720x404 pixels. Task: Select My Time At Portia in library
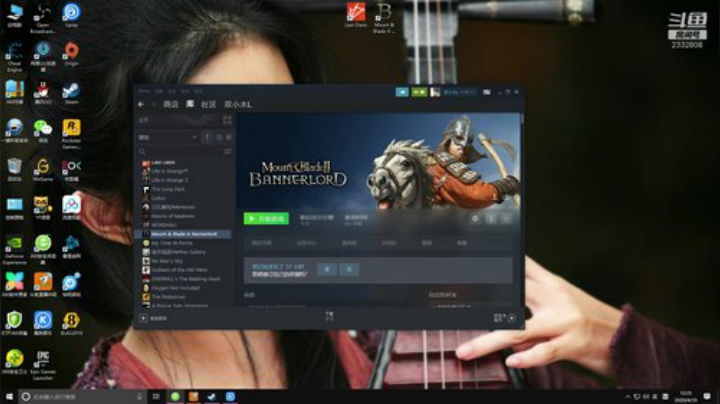(172, 243)
